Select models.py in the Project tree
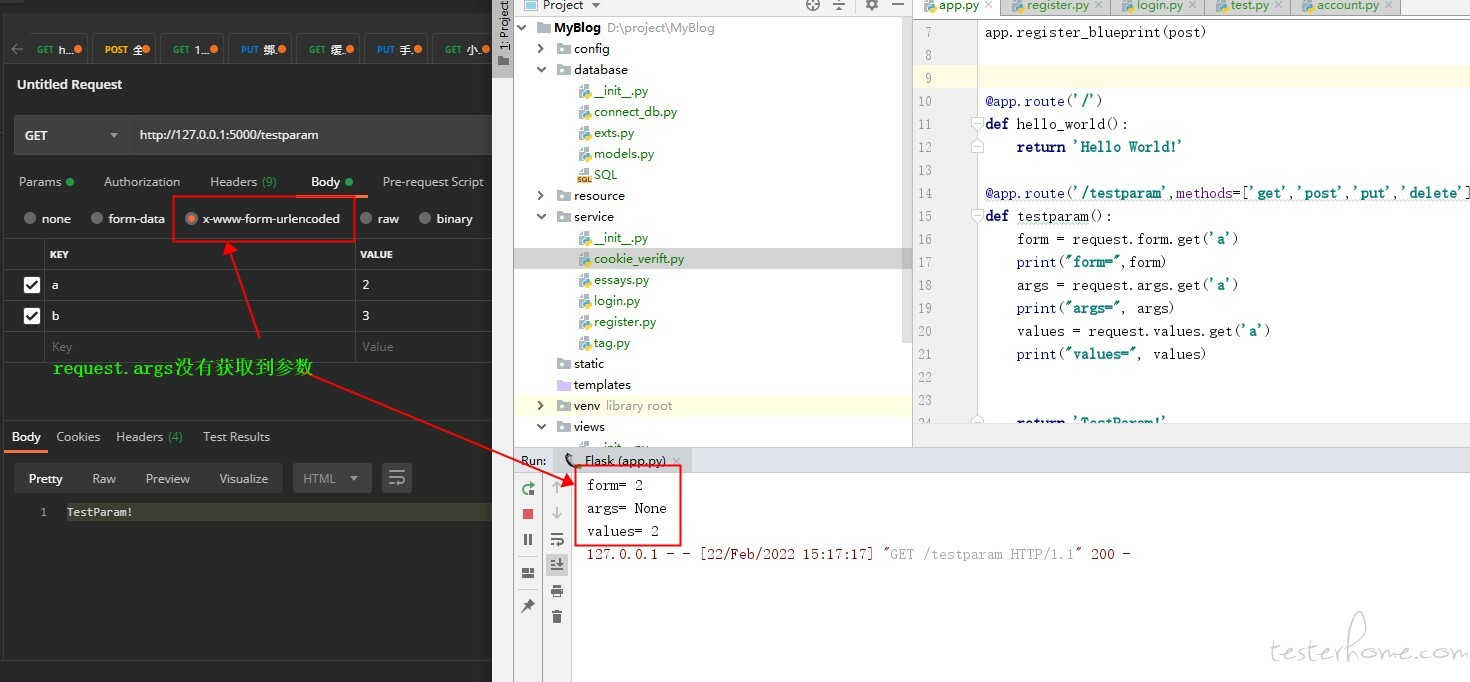Image resolution: width=1470 pixels, height=682 pixels. (623, 154)
